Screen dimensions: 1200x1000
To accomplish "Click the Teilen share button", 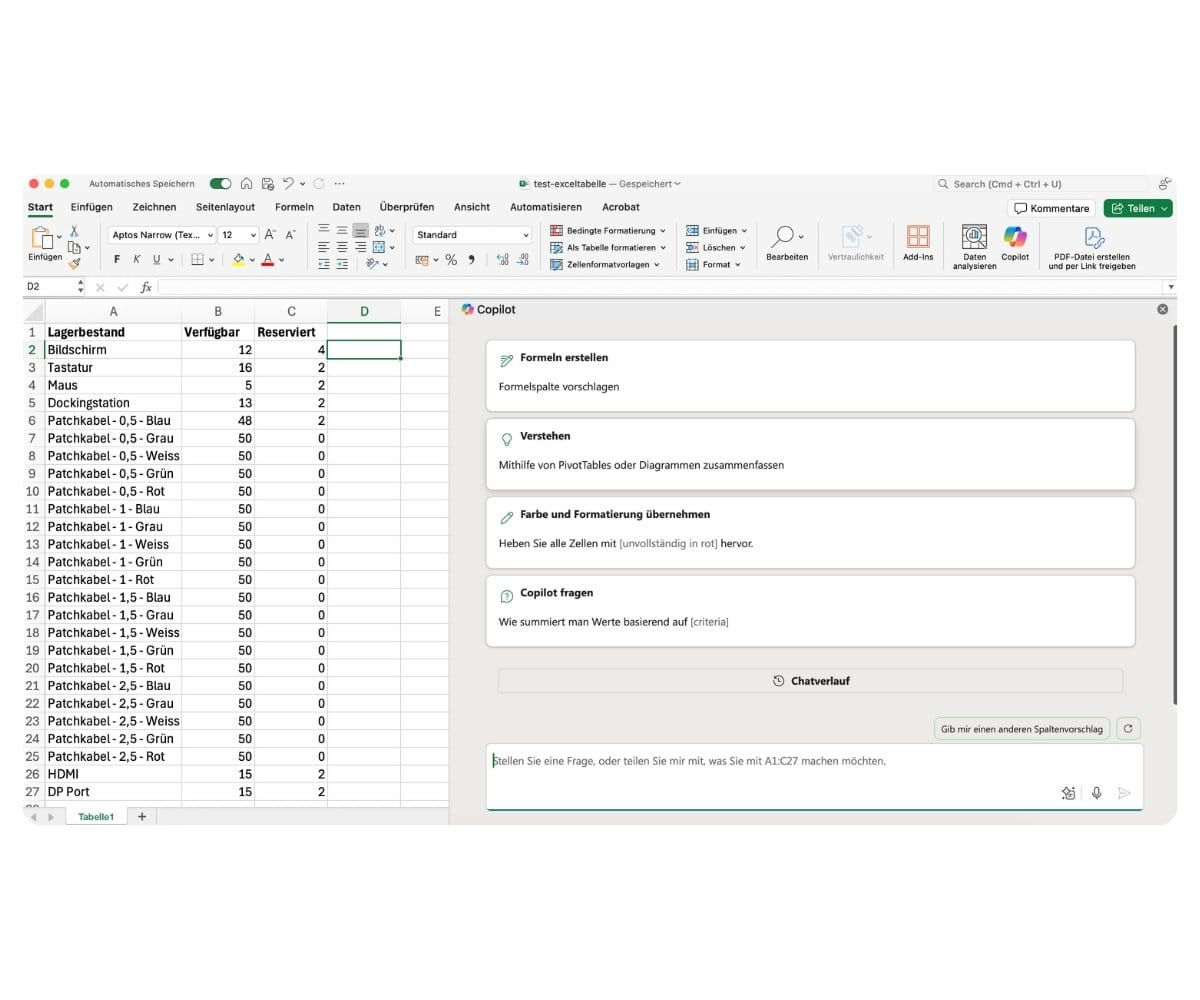I will tap(1140, 208).
